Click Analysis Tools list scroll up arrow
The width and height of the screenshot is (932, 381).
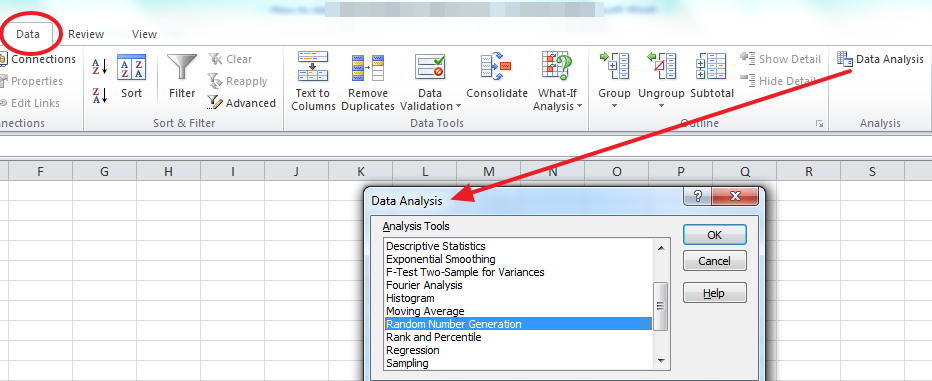click(660, 247)
